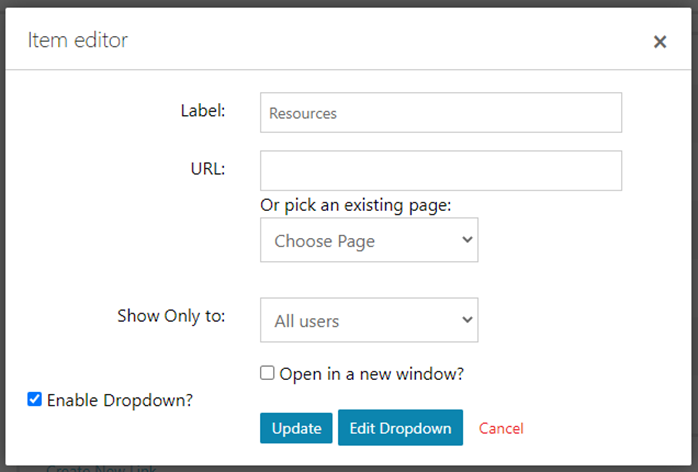
Task: Click the "URL:" field caption
Action: (208, 168)
